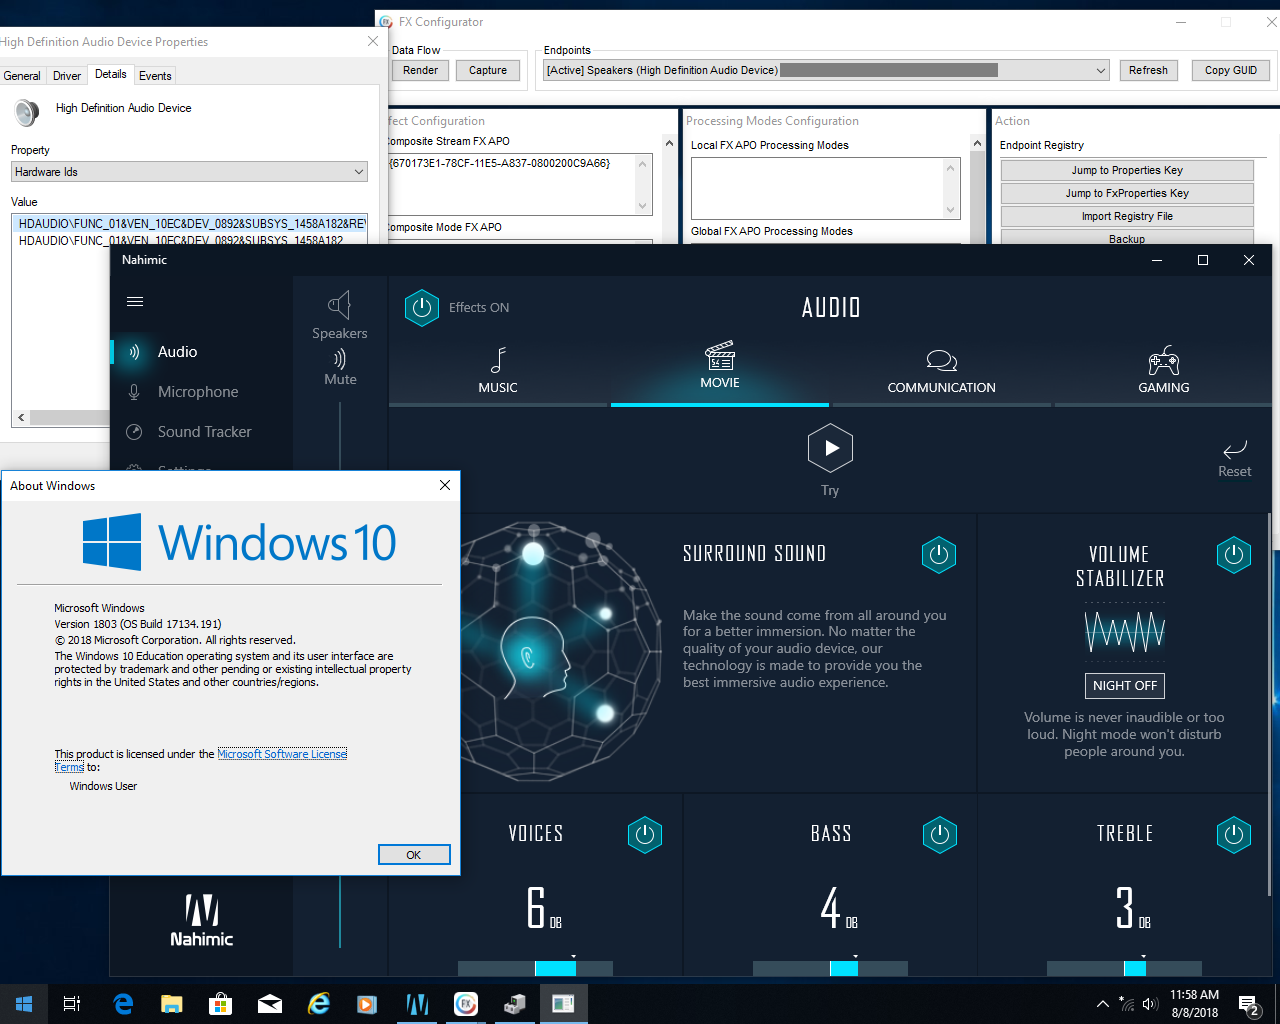Open the Driver tab in Device Properties
This screenshot has height=1024, width=1280.
point(67,76)
